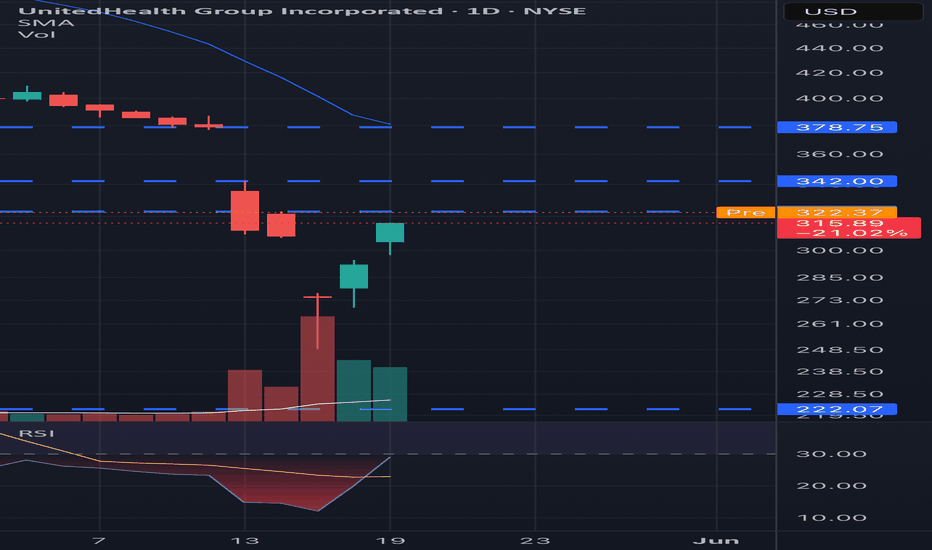Click the 440.00 price axis label
This screenshot has height=550, width=932.
pyautogui.click(x=839, y=48)
